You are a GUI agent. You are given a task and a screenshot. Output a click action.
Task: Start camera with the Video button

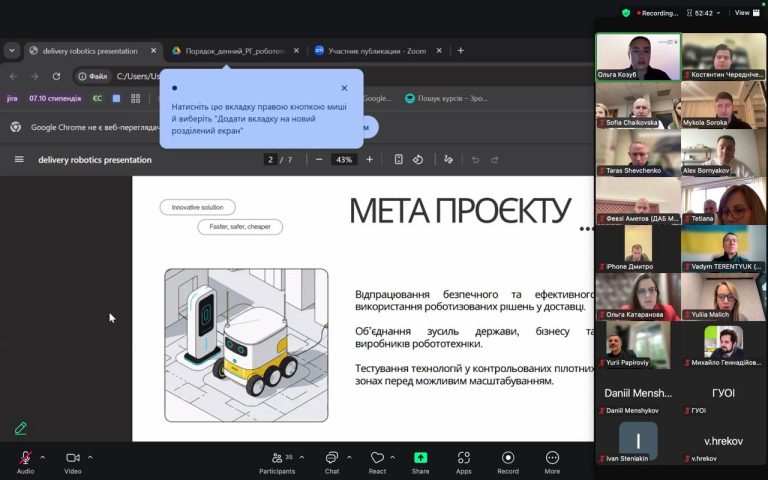click(x=73, y=459)
